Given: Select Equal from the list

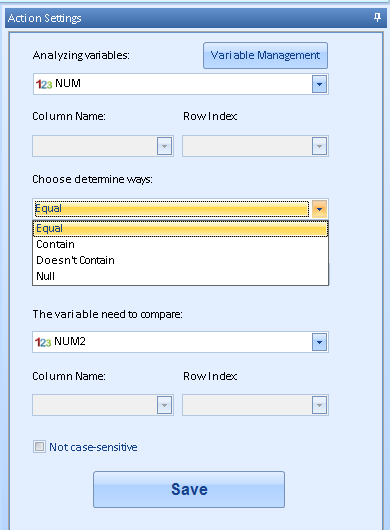Looking at the screenshot, I should 180,228.
